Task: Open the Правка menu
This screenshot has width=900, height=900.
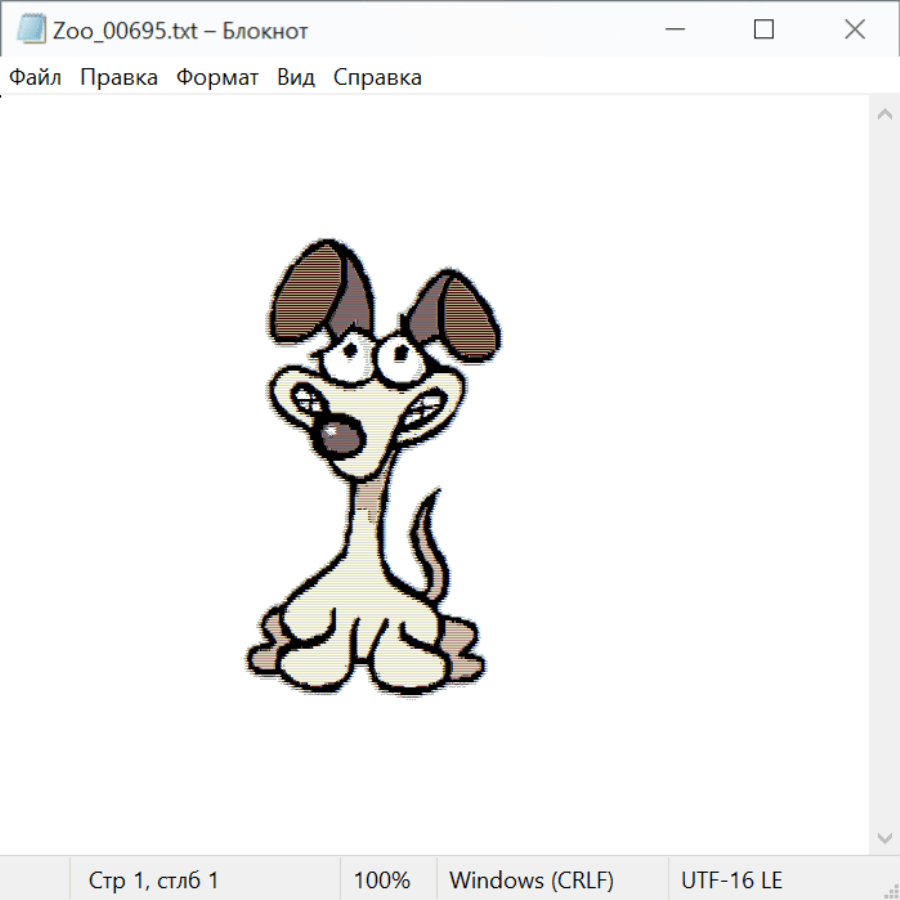Action: 119,78
